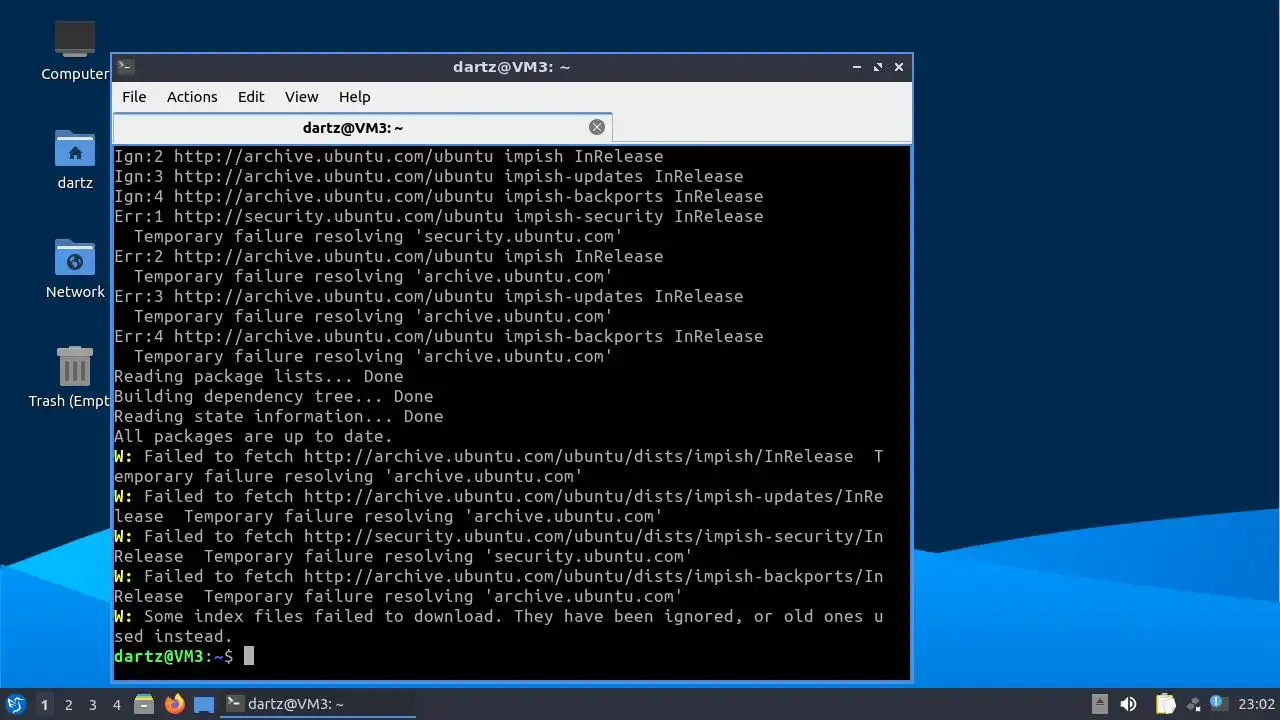Open the Help menu

pos(355,97)
